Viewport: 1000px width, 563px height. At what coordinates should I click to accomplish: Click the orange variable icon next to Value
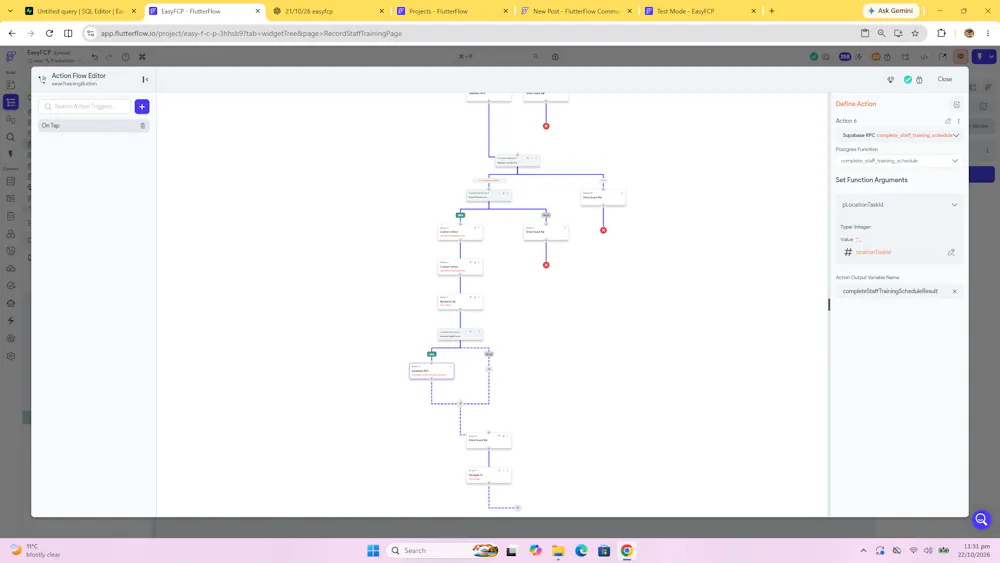[x=858, y=240]
